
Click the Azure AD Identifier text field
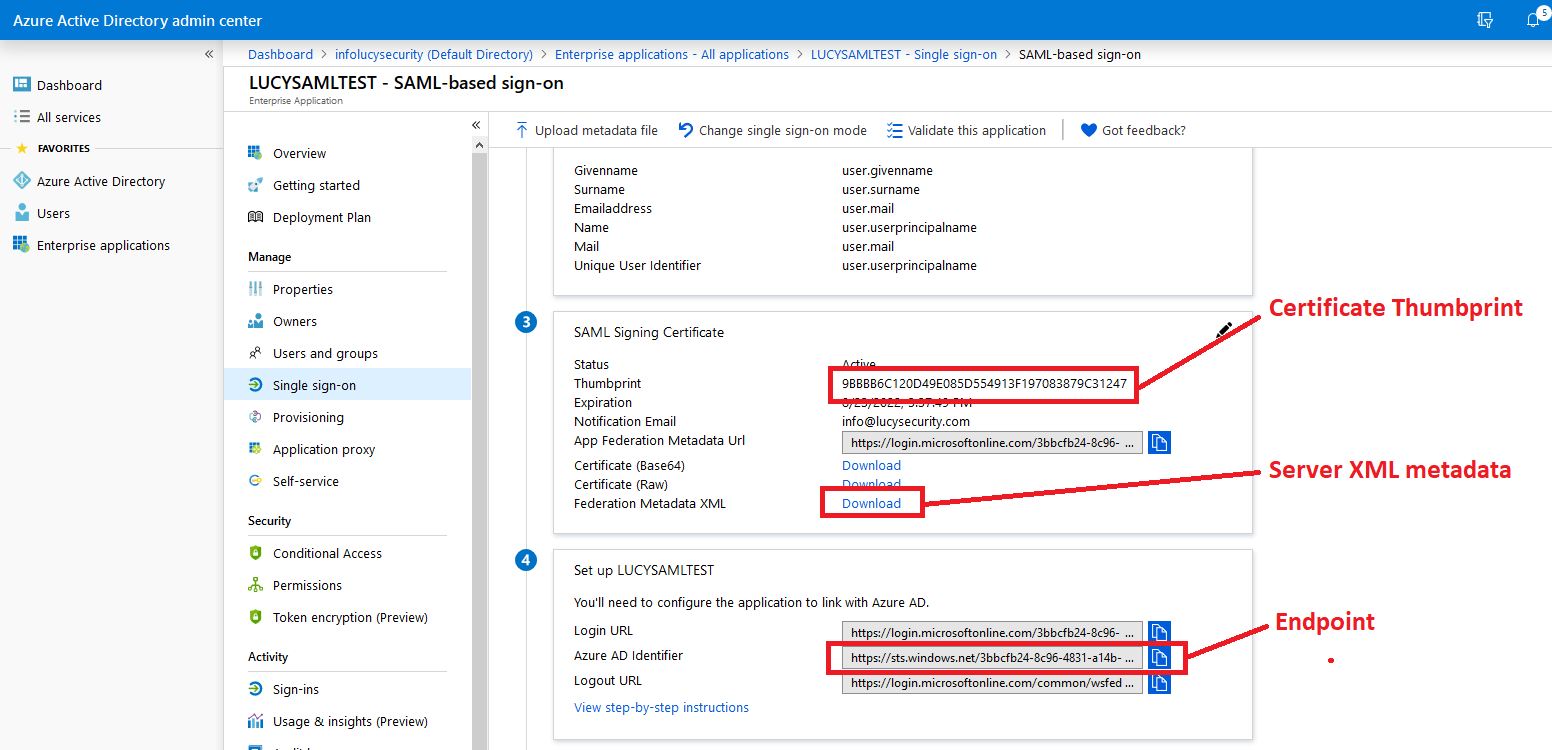tap(992, 657)
